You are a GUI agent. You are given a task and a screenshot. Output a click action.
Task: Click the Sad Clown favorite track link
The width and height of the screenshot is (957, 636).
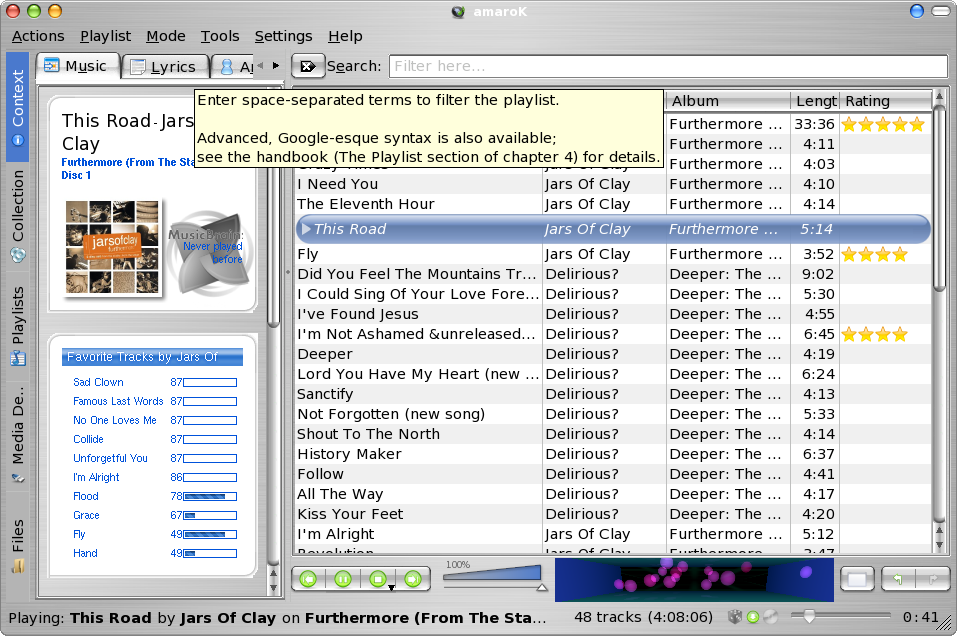[x=98, y=382]
